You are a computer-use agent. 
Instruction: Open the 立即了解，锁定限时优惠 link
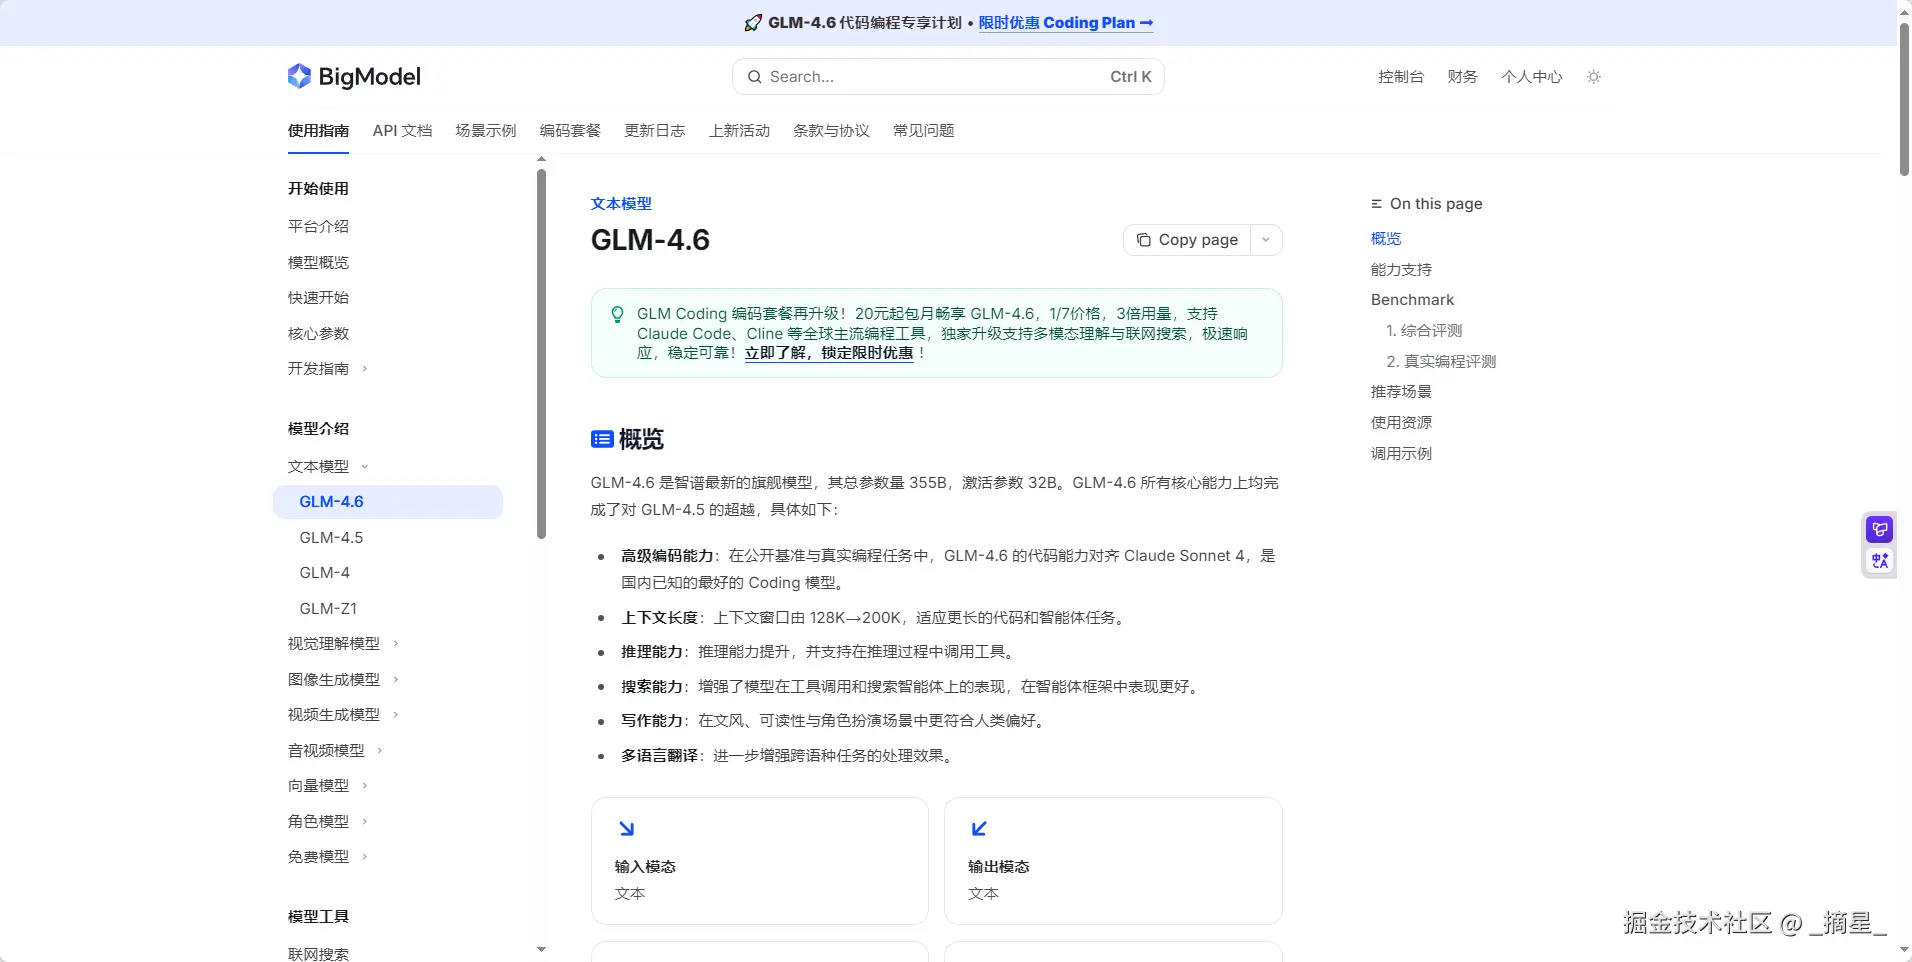click(x=829, y=353)
